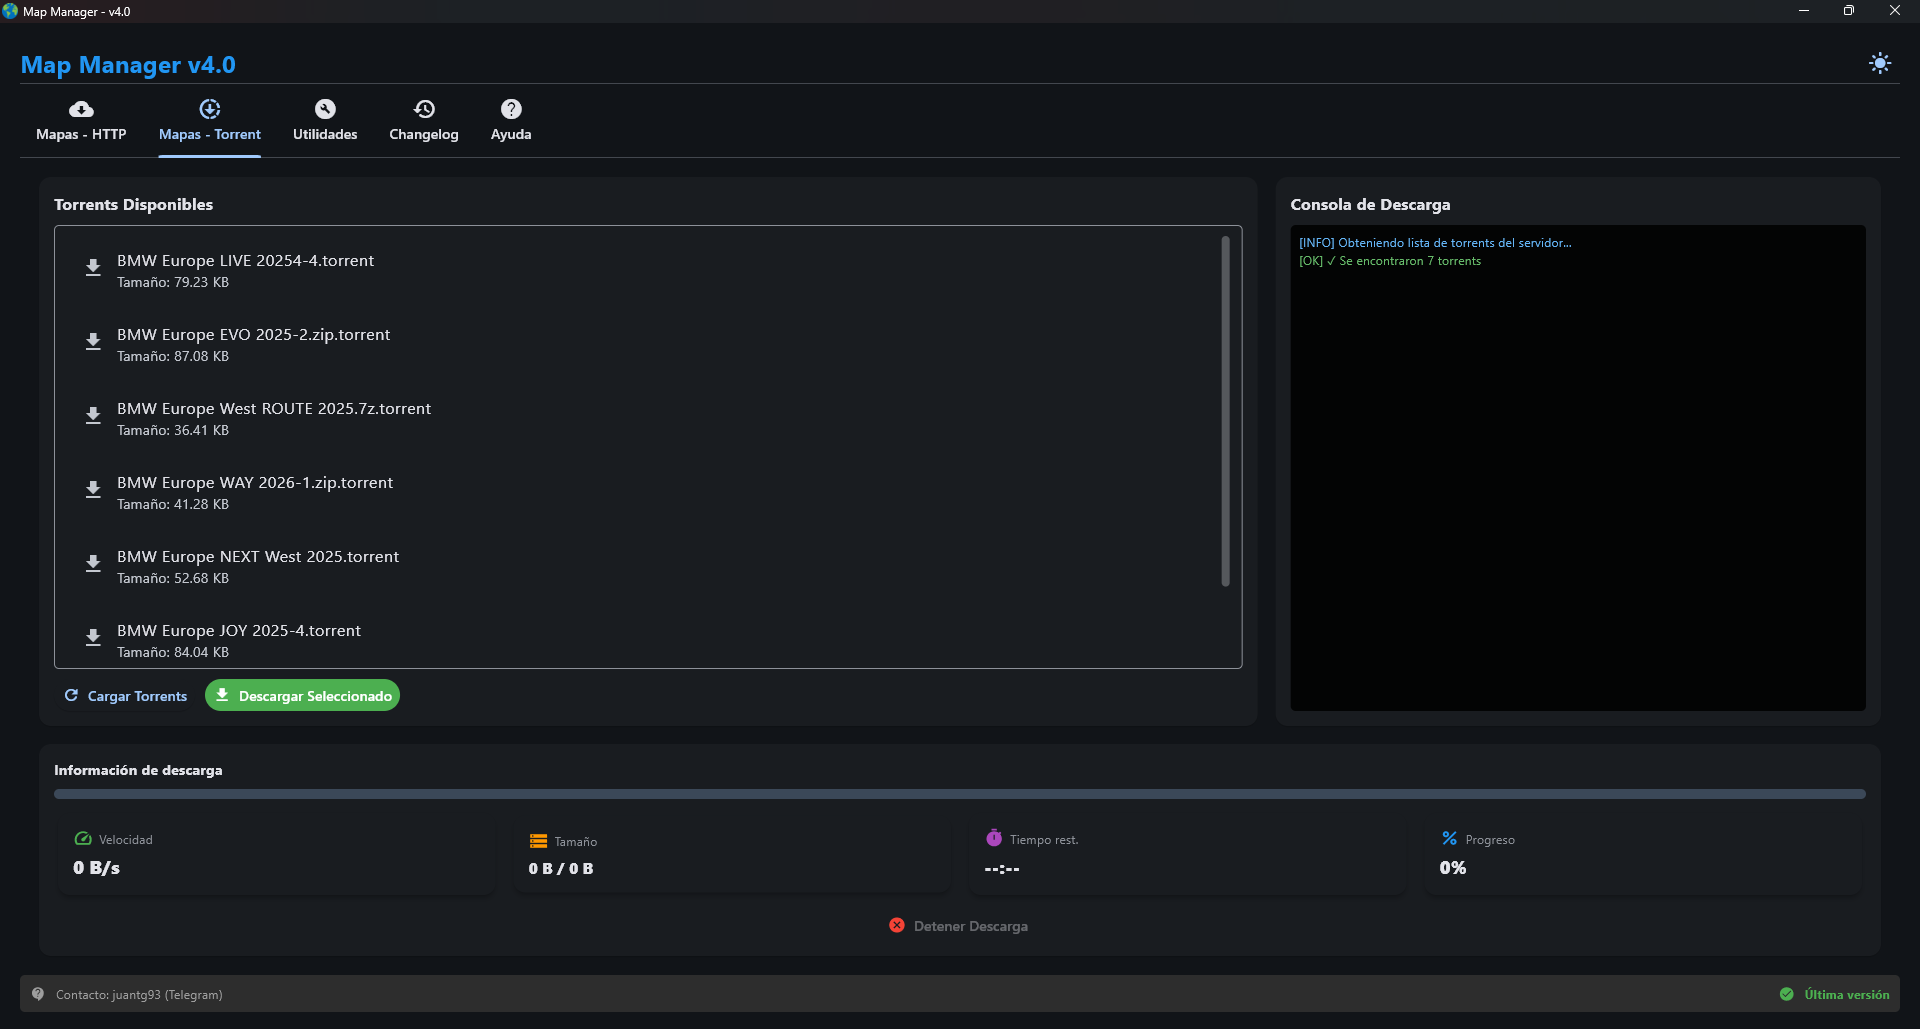Click the red stop icon beside Detener Descarga
The width and height of the screenshot is (1920, 1029).
pos(896,925)
